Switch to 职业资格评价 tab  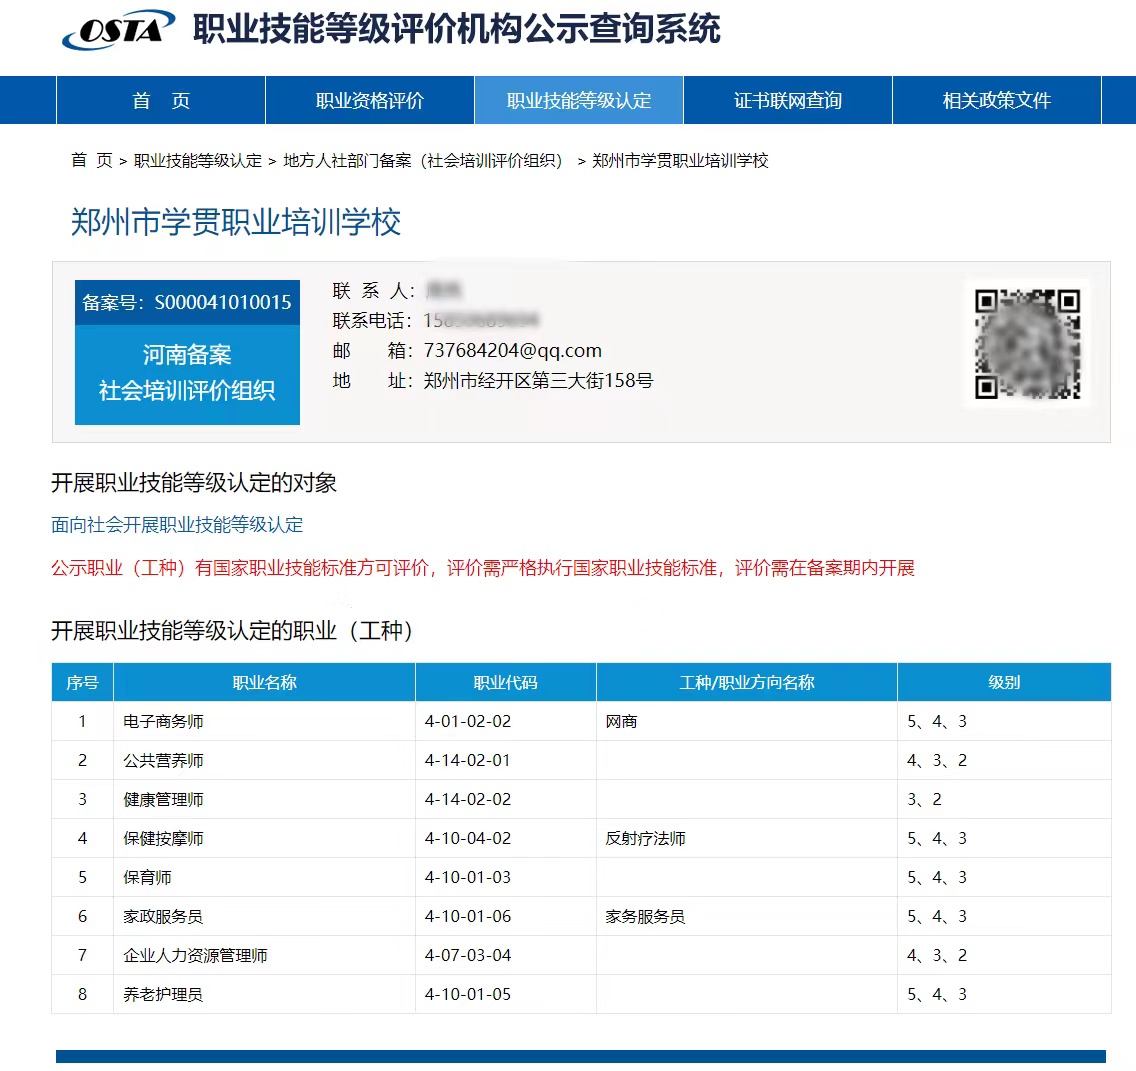pos(369,100)
